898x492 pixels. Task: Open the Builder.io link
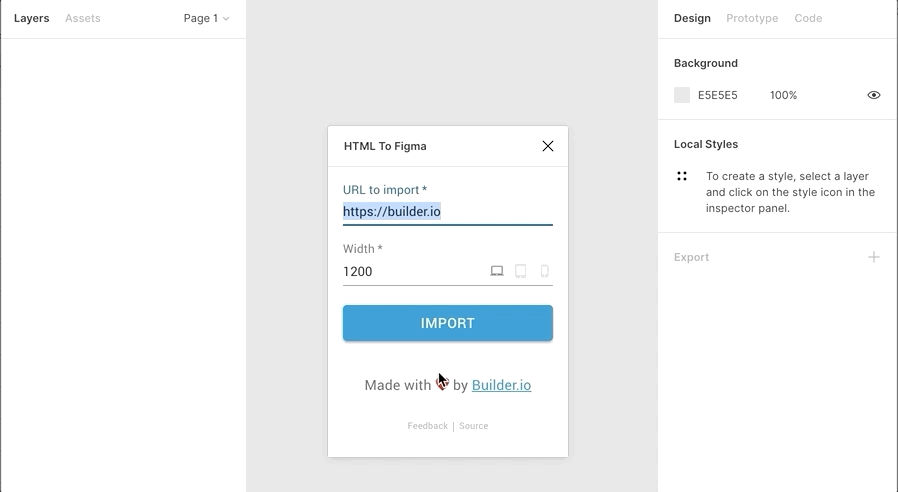(x=501, y=385)
